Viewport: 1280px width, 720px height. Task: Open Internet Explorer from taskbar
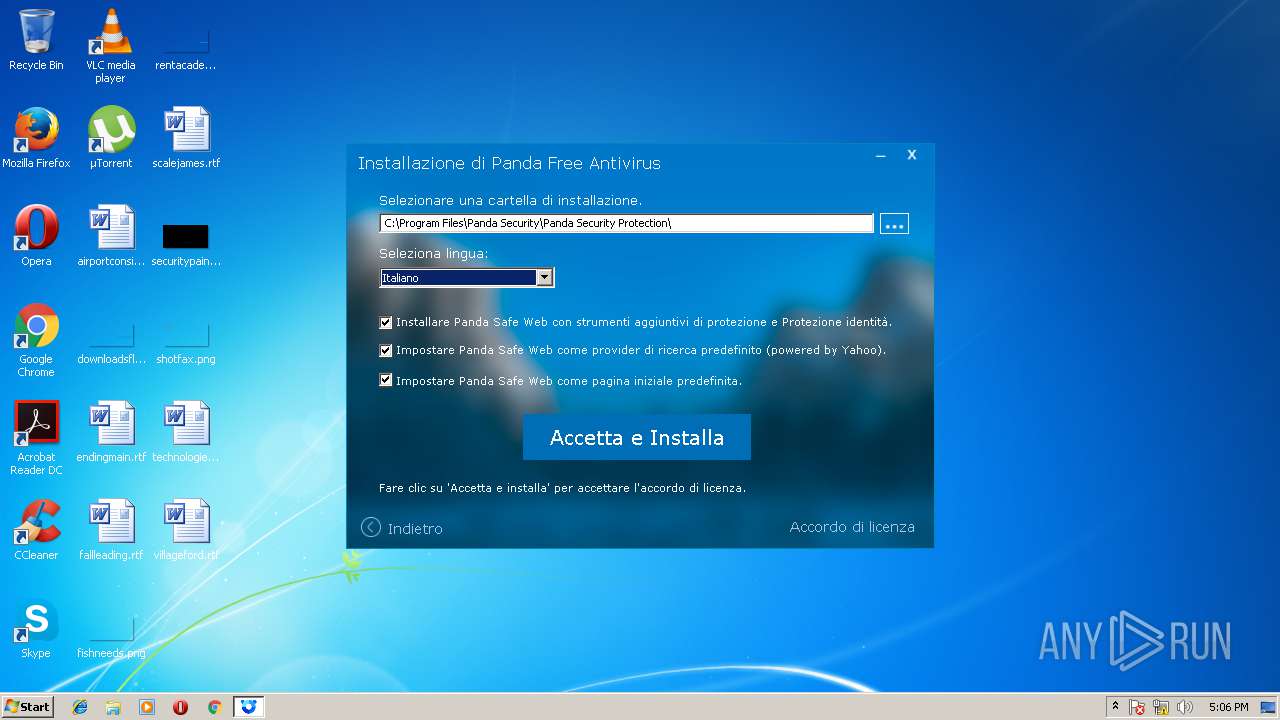pyautogui.click(x=80, y=707)
